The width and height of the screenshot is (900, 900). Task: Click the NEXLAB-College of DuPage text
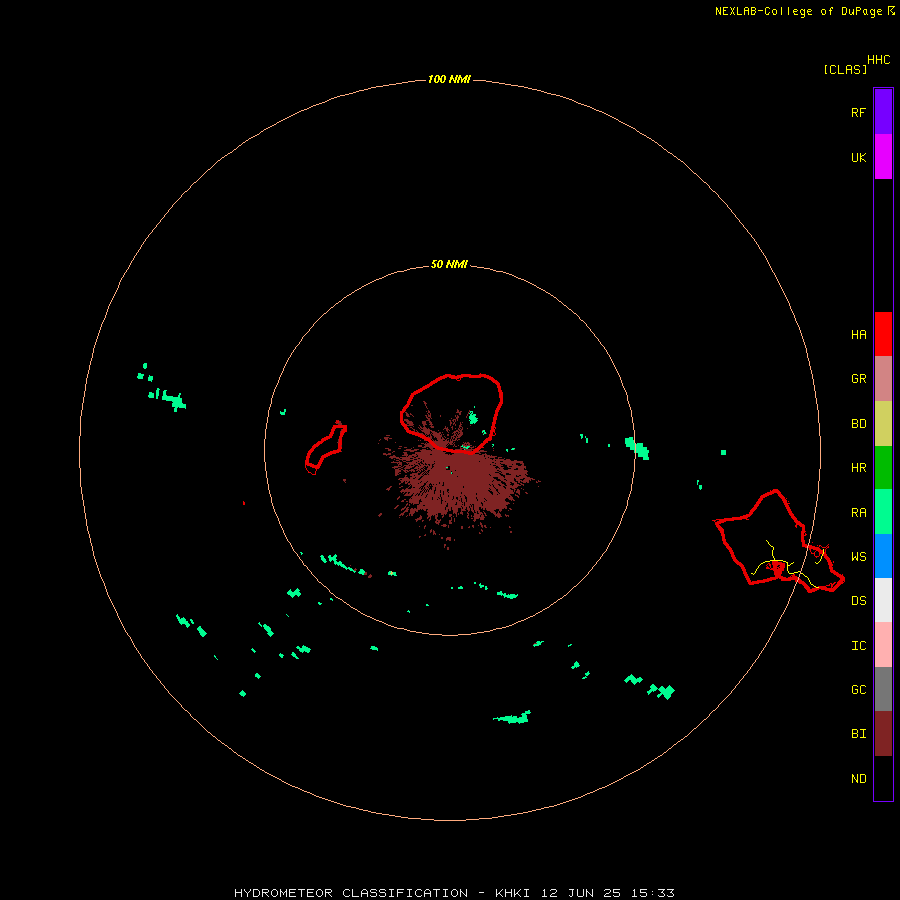798,11
